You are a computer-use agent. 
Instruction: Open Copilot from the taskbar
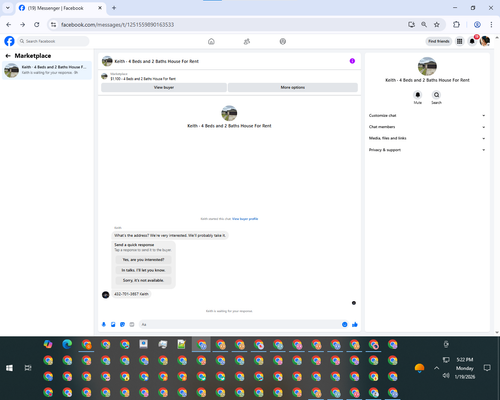point(48,344)
